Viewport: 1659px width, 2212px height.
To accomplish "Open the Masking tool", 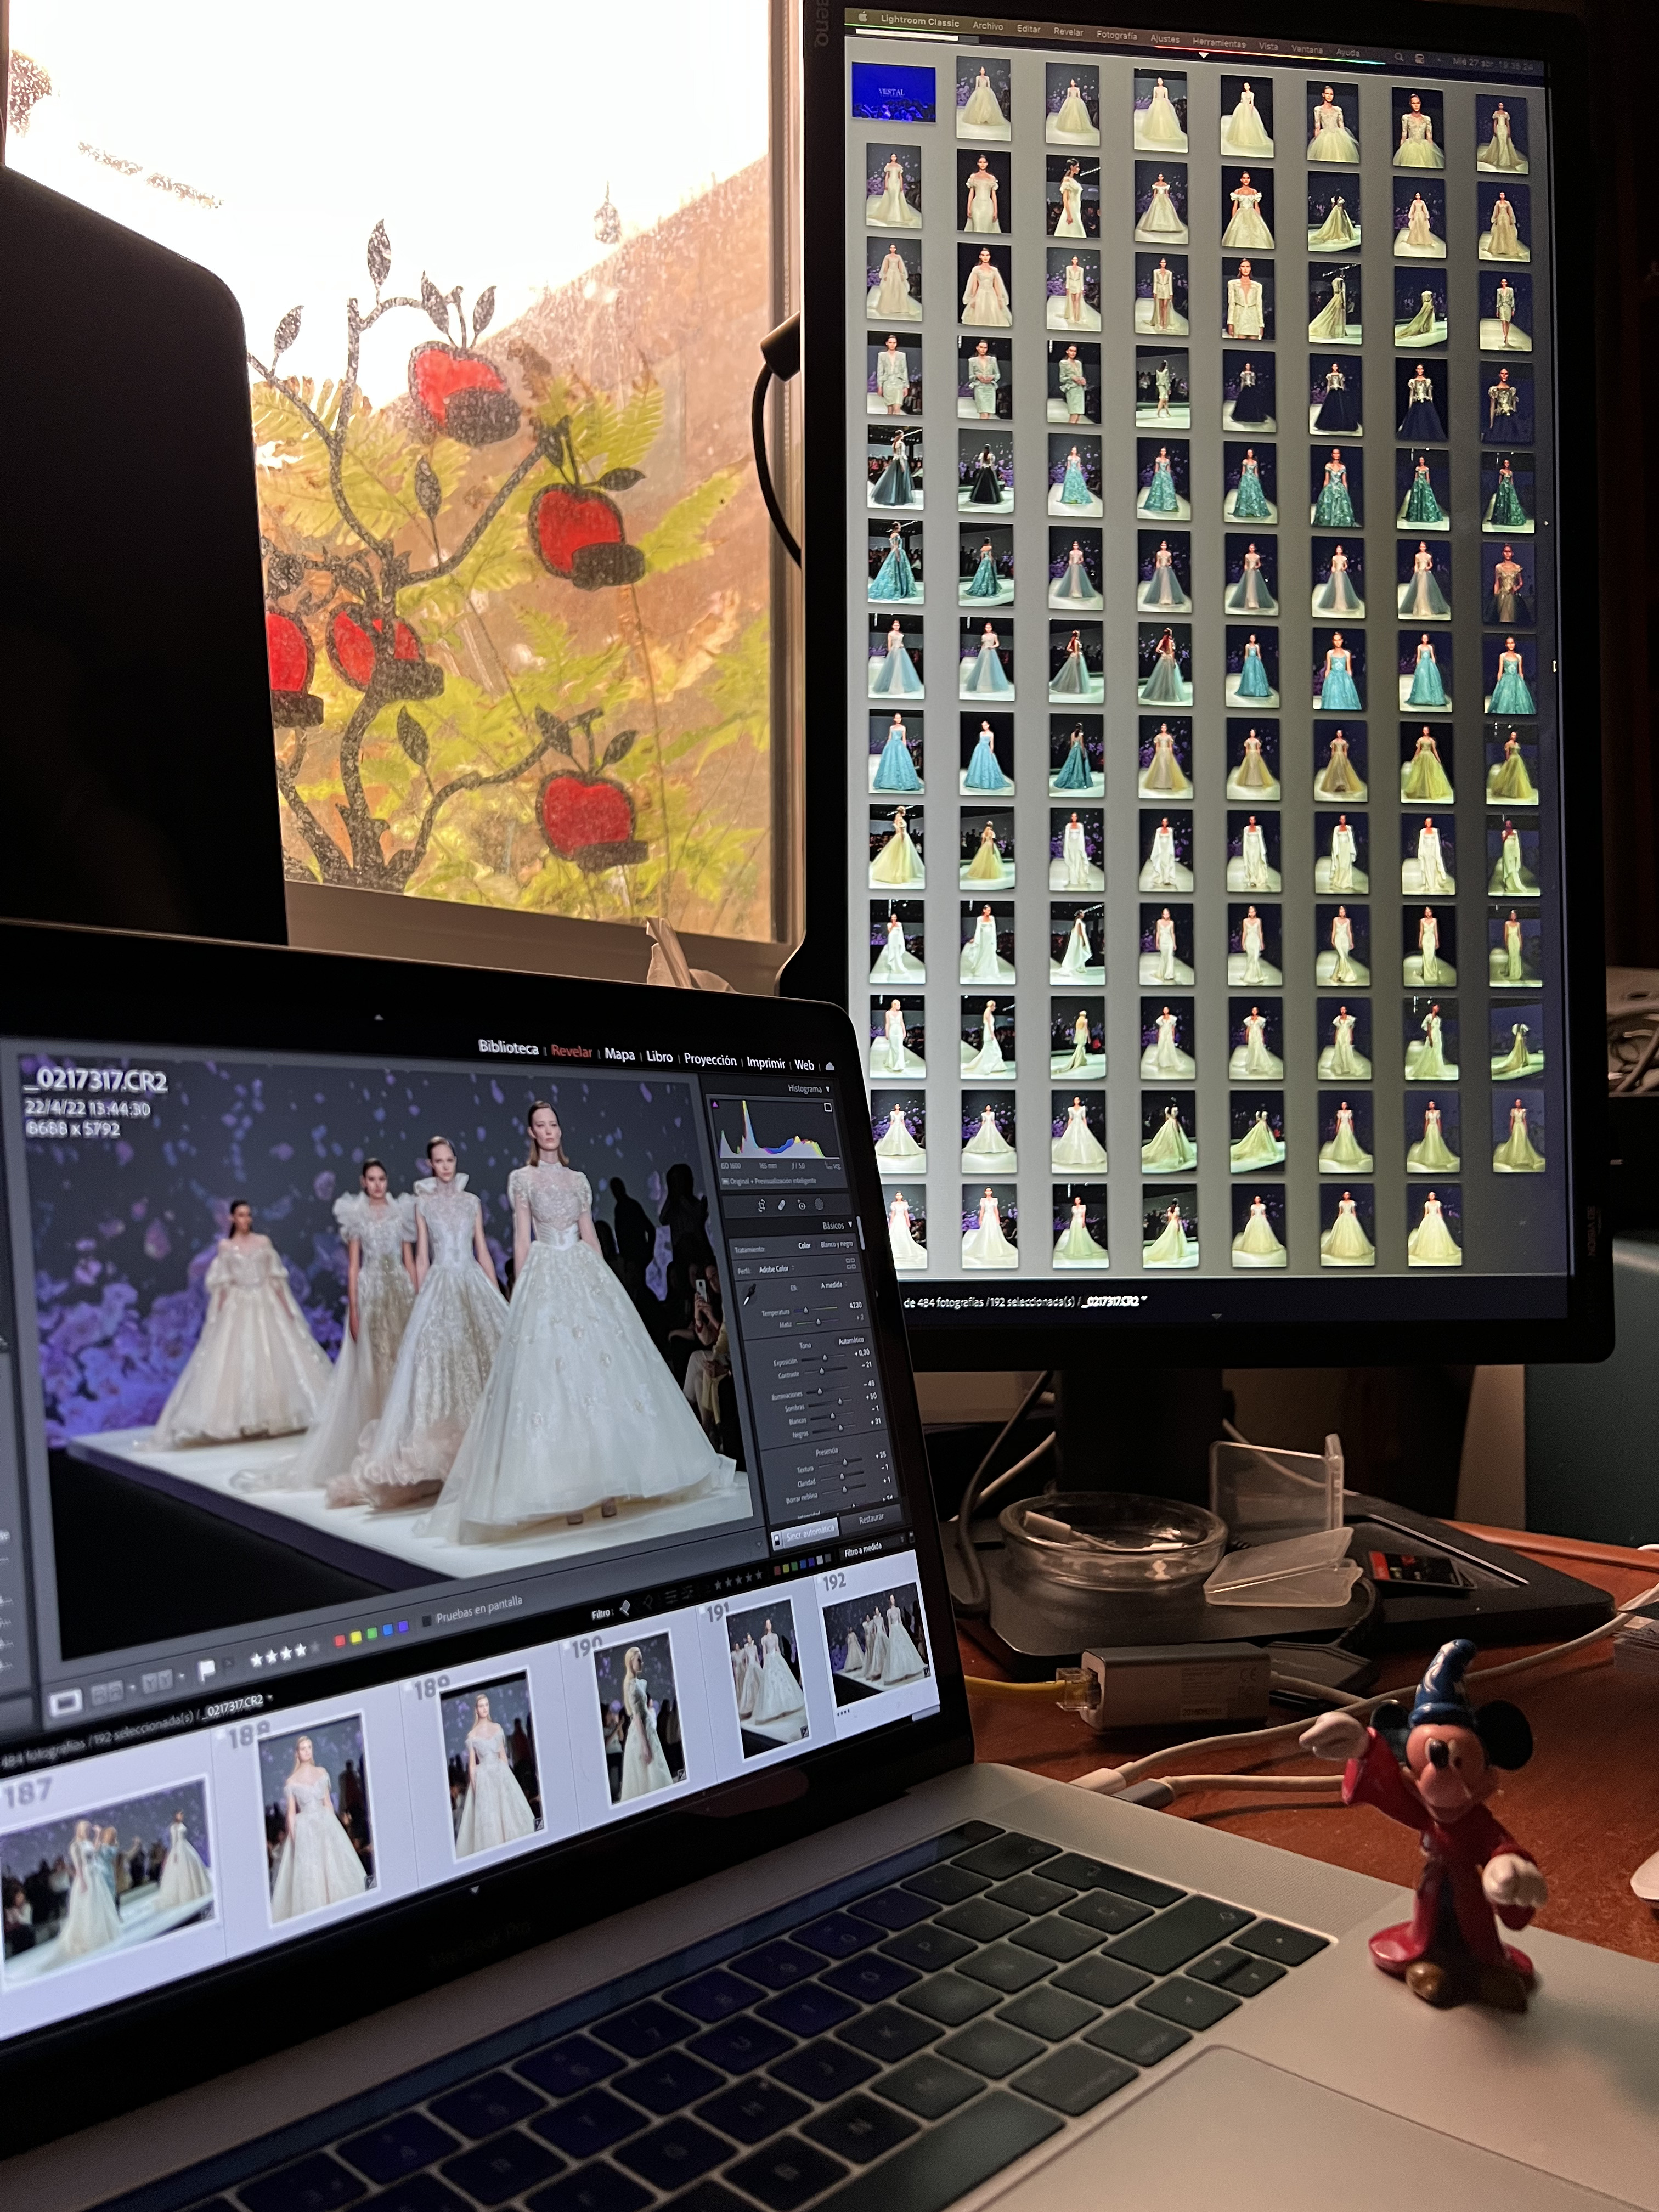I will (819, 1205).
